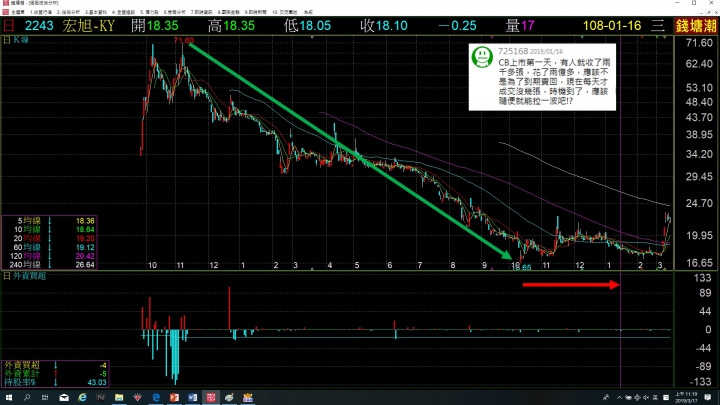Open the taskbar clock and date
This screenshot has height=405, width=720.
(x=686, y=397)
